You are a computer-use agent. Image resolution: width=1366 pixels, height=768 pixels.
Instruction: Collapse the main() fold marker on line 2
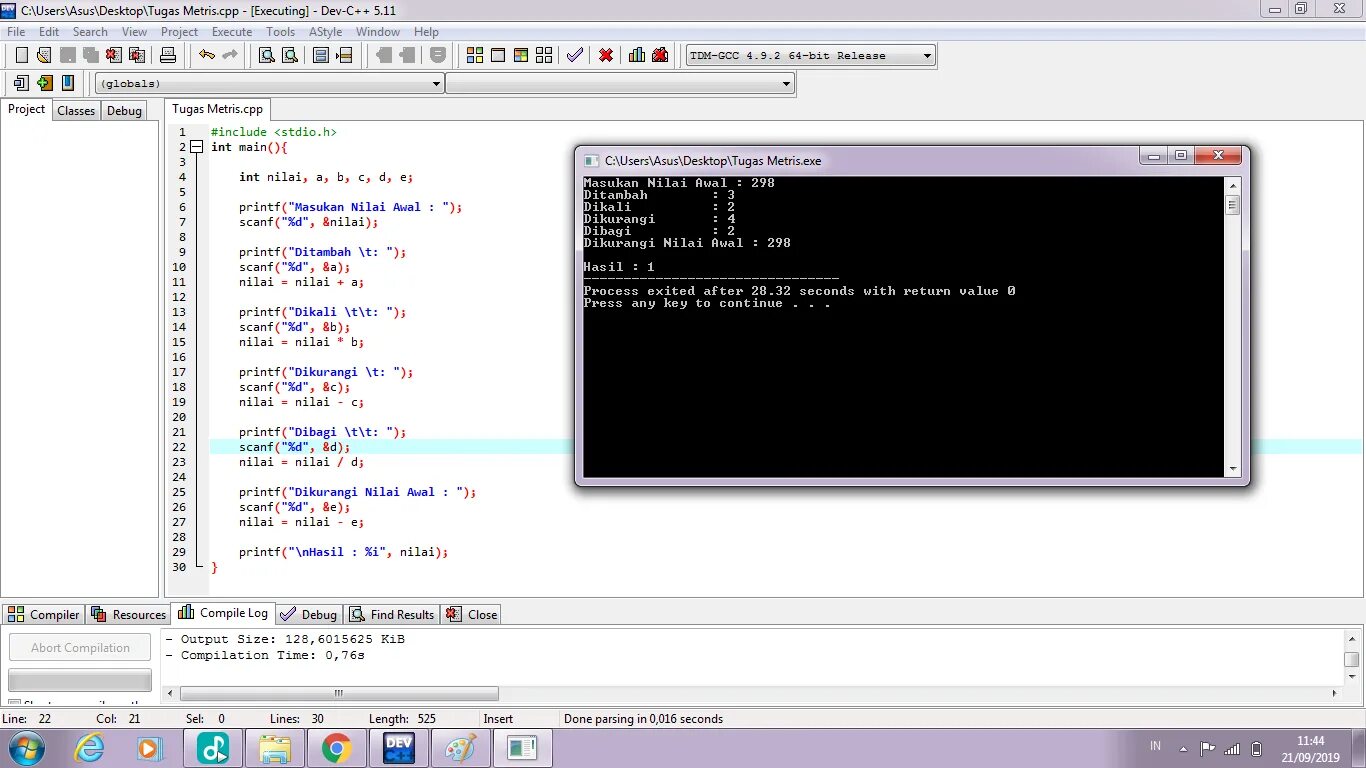pyautogui.click(x=197, y=147)
